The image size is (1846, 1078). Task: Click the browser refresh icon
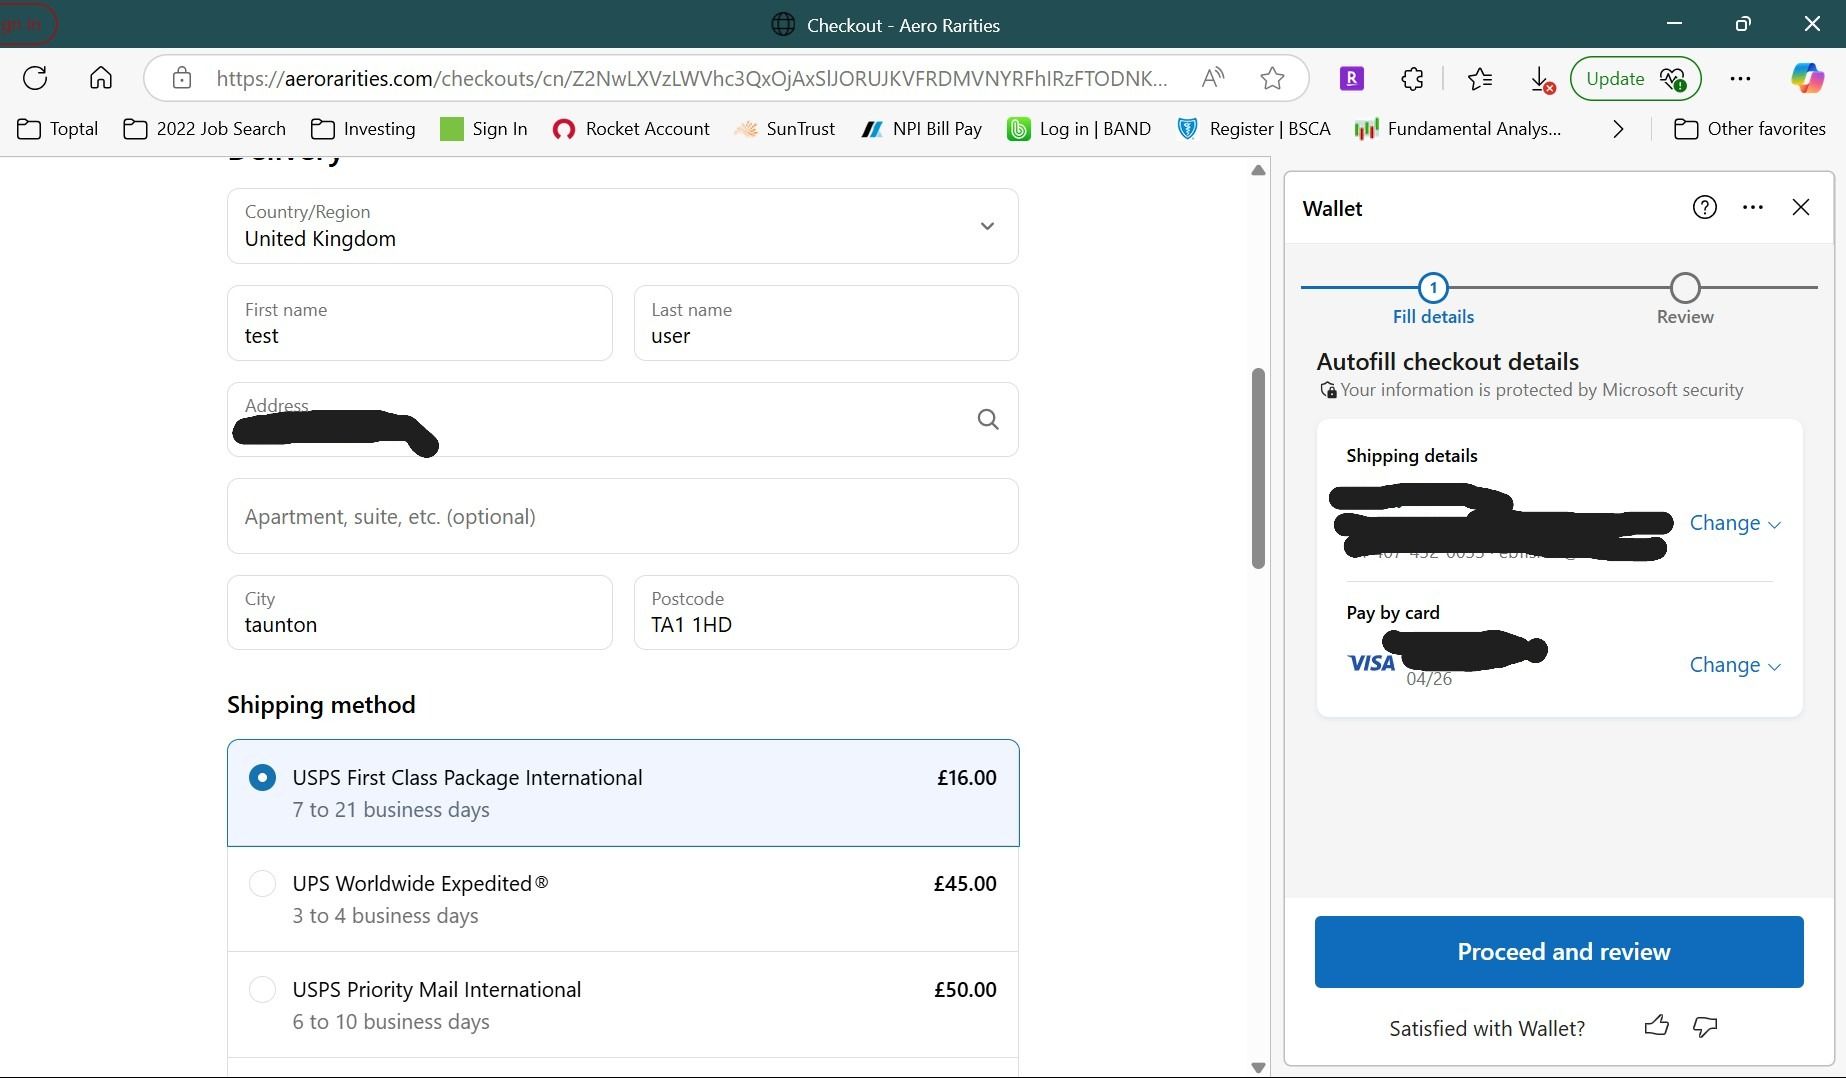pos(35,78)
